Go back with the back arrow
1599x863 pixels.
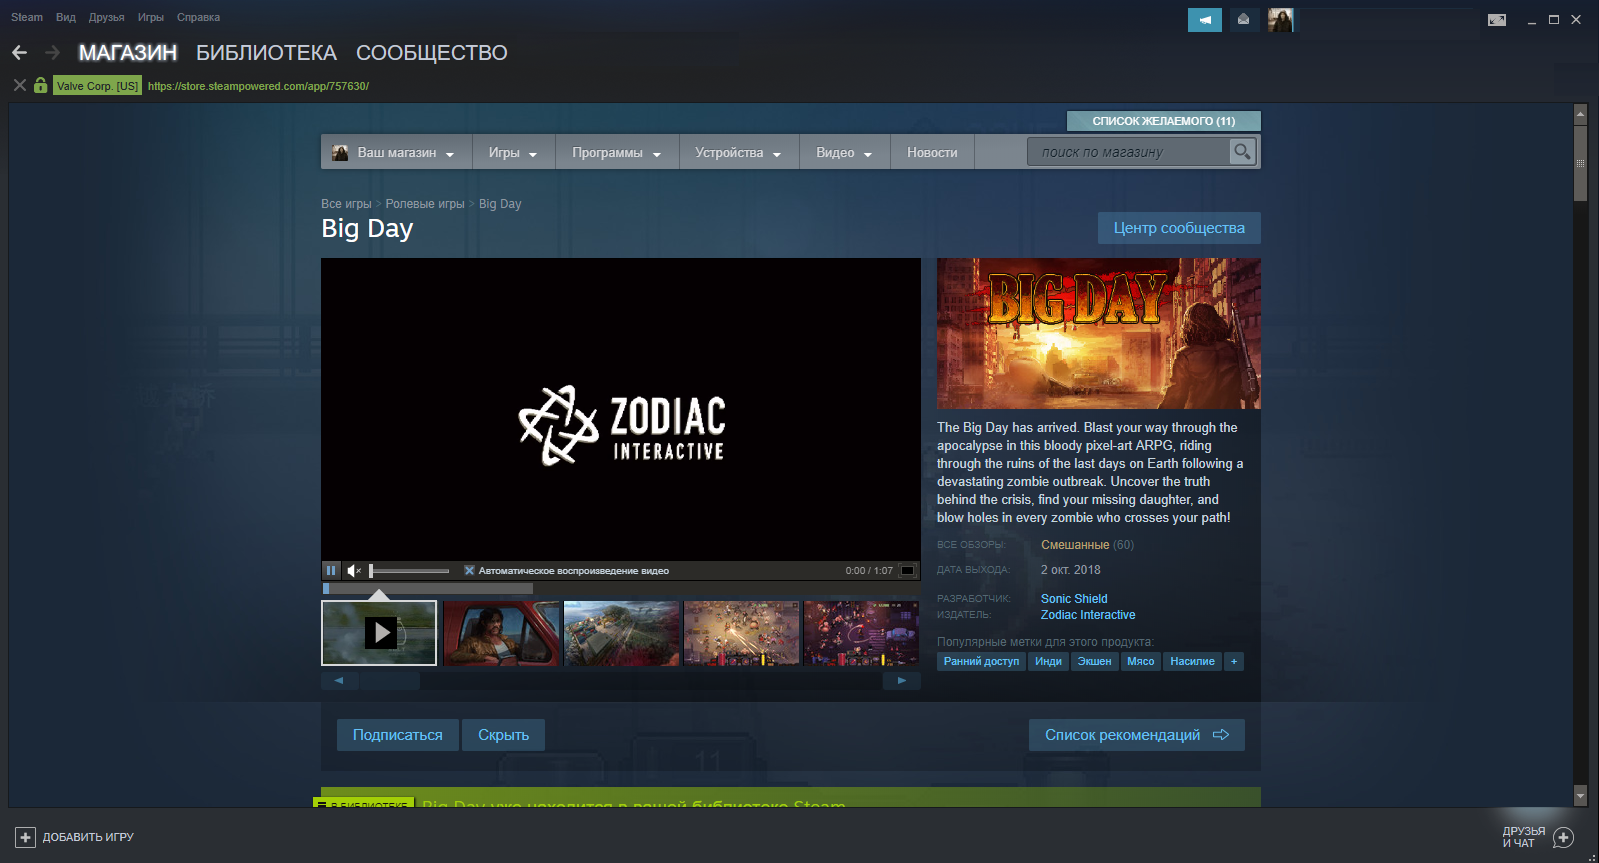19,52
